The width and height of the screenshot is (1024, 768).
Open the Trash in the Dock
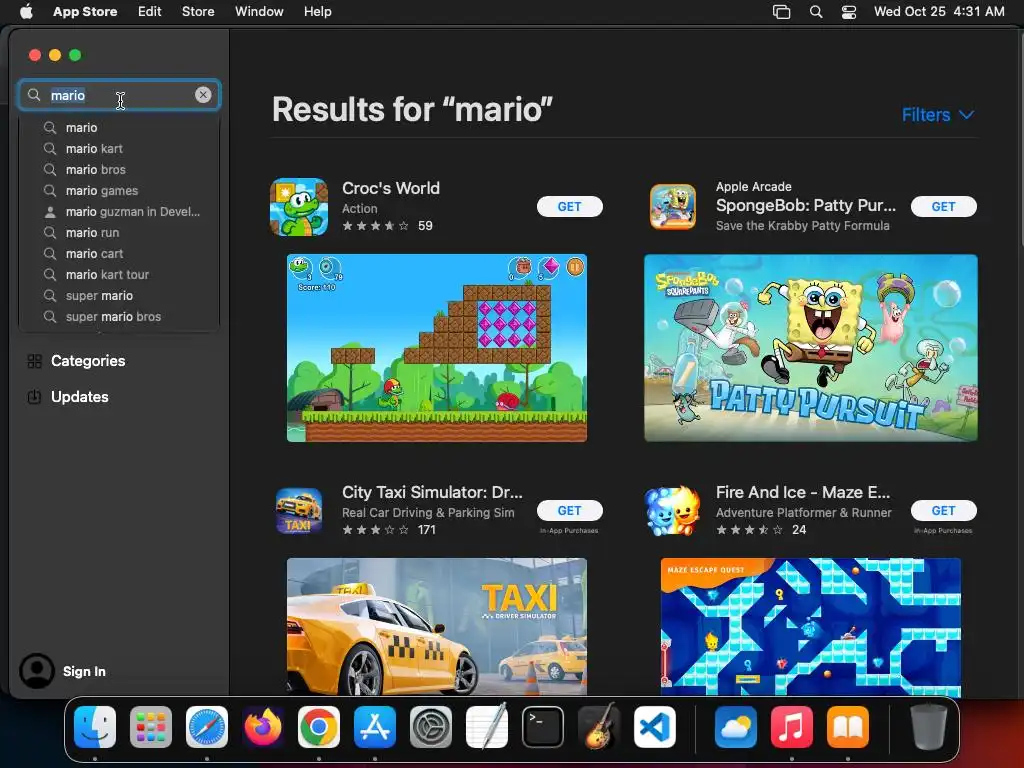929,727
